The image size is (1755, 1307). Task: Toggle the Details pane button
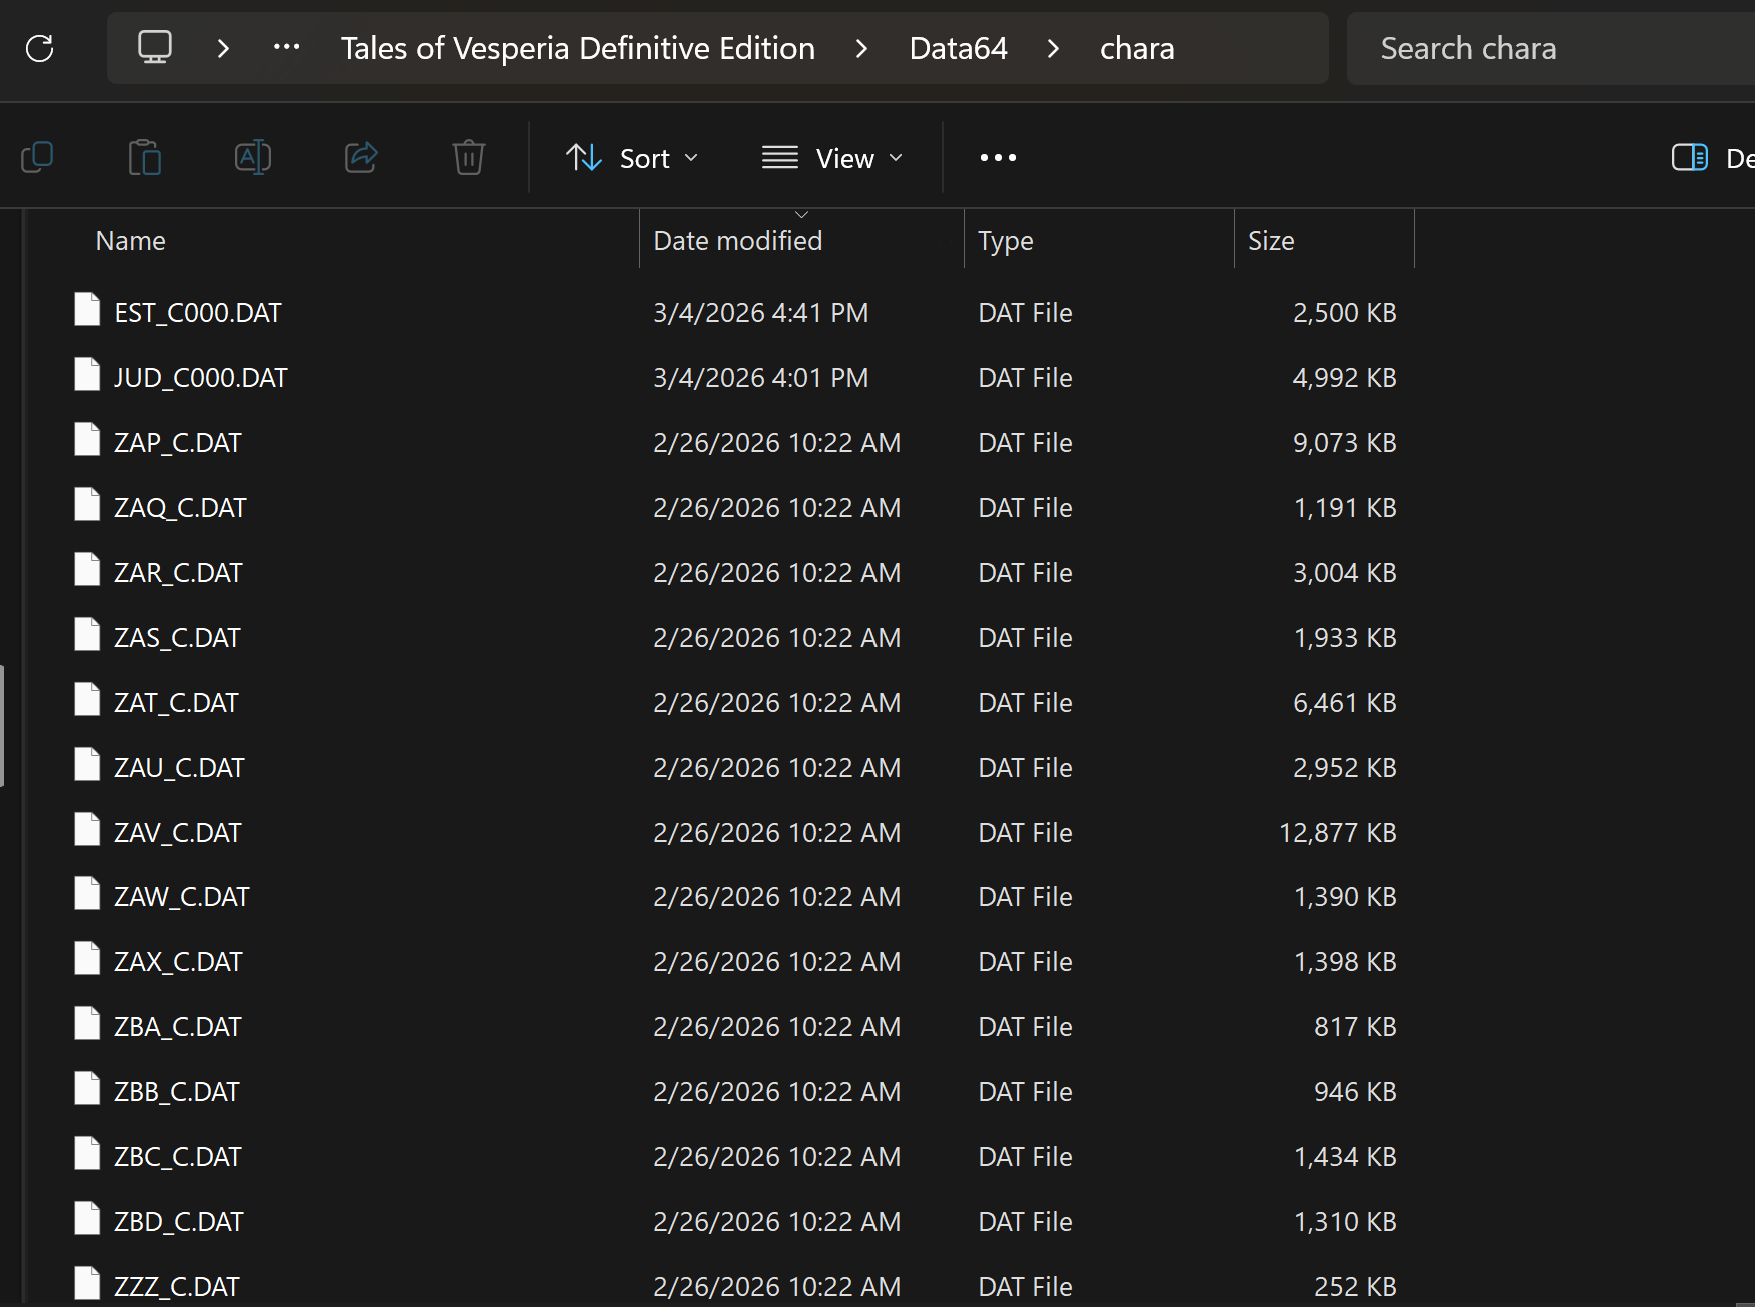click(1712, 158)
